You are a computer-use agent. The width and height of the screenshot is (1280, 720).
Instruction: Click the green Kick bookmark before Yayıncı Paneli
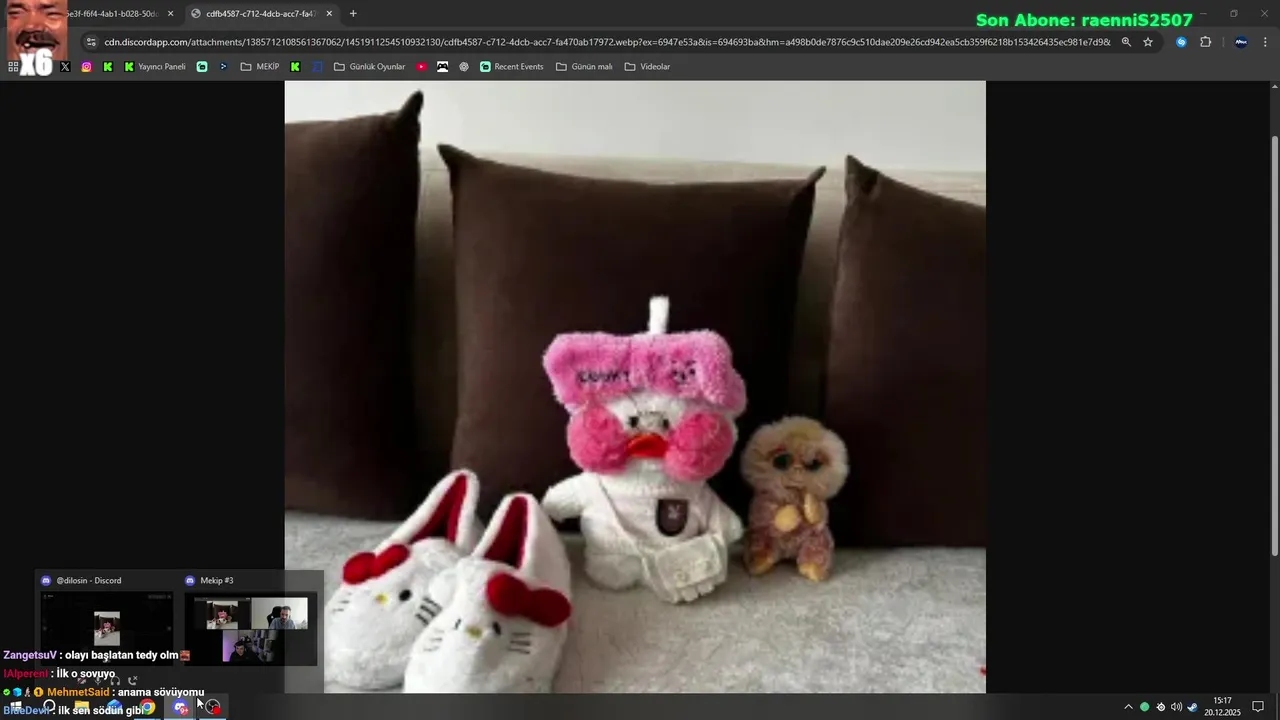[108, 67]
